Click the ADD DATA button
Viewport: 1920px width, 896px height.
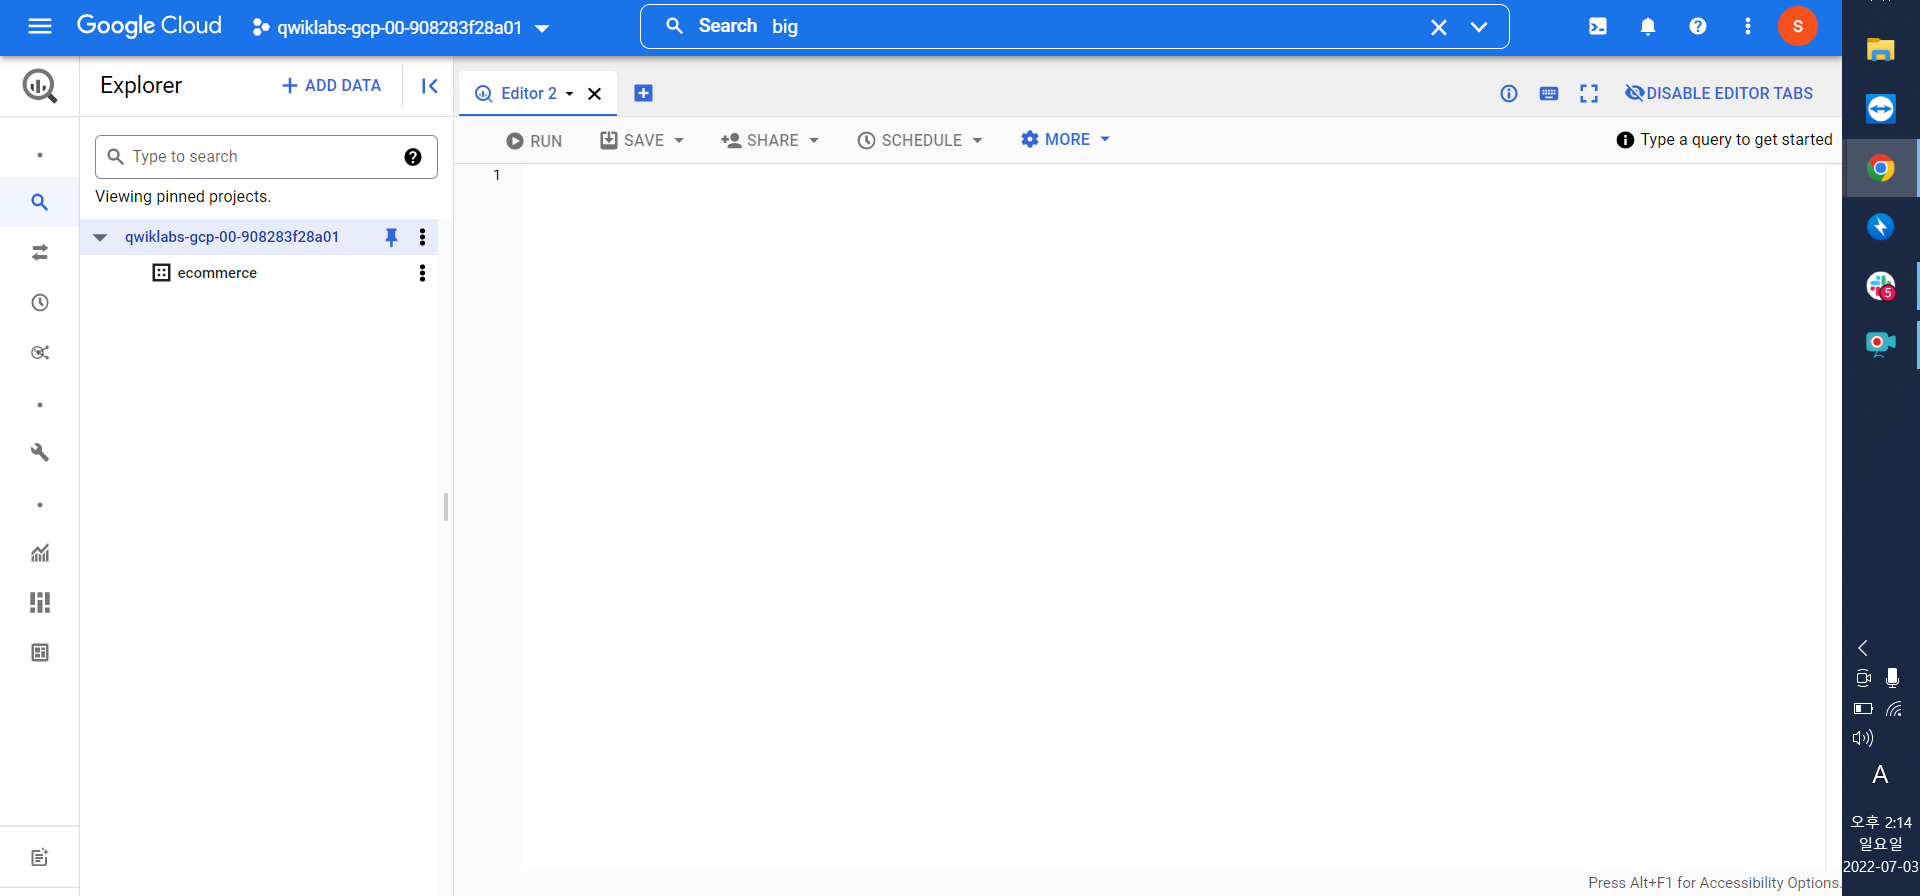tap(331, 86)
